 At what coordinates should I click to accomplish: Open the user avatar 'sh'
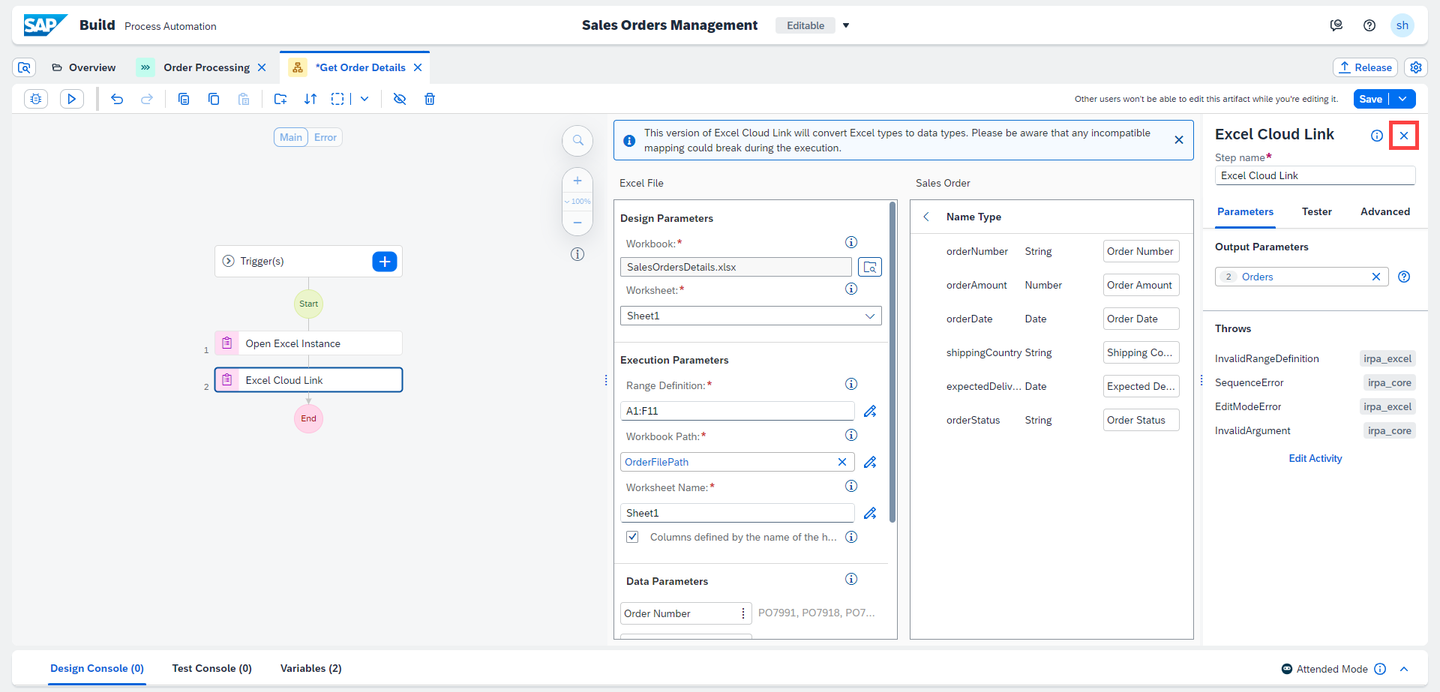(1403, 25)
